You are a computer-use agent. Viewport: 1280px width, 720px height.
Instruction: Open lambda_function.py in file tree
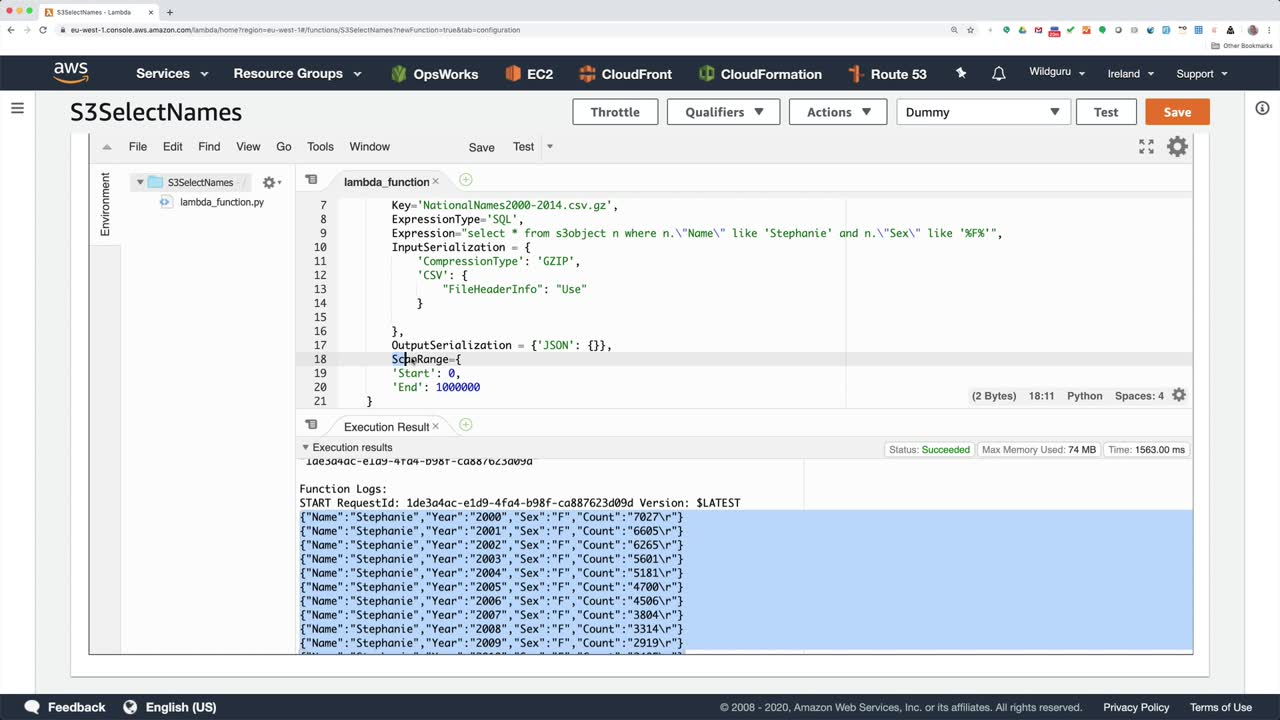click(x=221, y=202)
